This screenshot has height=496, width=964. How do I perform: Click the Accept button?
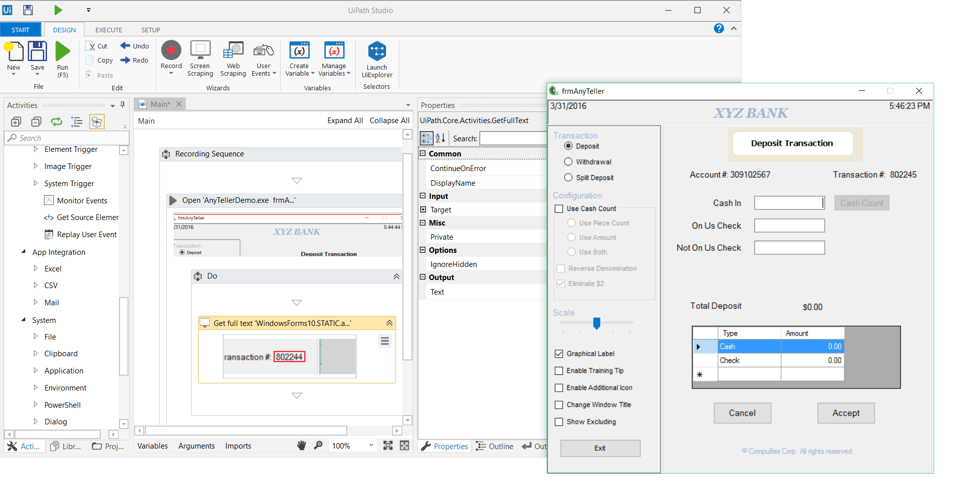point(846,413)
